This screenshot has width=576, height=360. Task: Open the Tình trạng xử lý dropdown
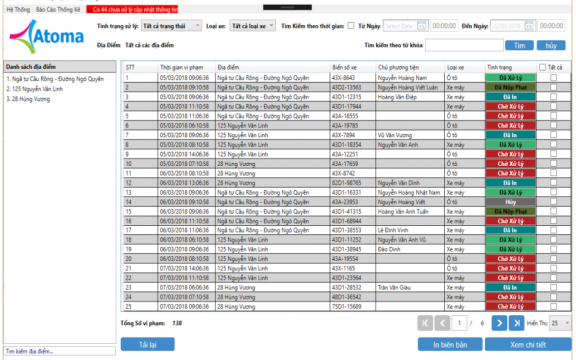[x=171, y=26]
